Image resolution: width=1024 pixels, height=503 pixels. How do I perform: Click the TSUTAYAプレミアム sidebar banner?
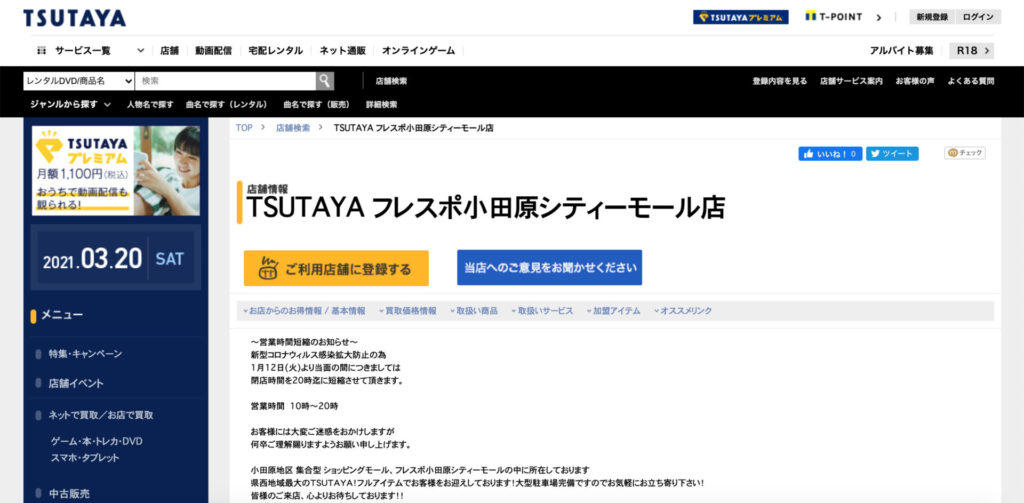coord(116,170)
